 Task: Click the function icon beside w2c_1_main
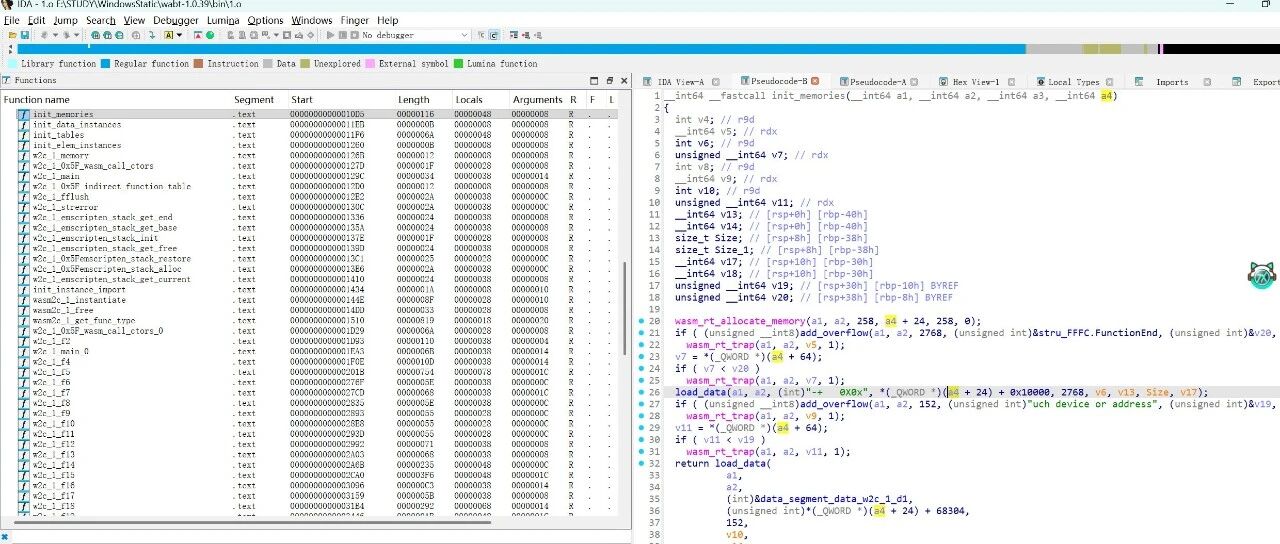[x=22, y=176]
